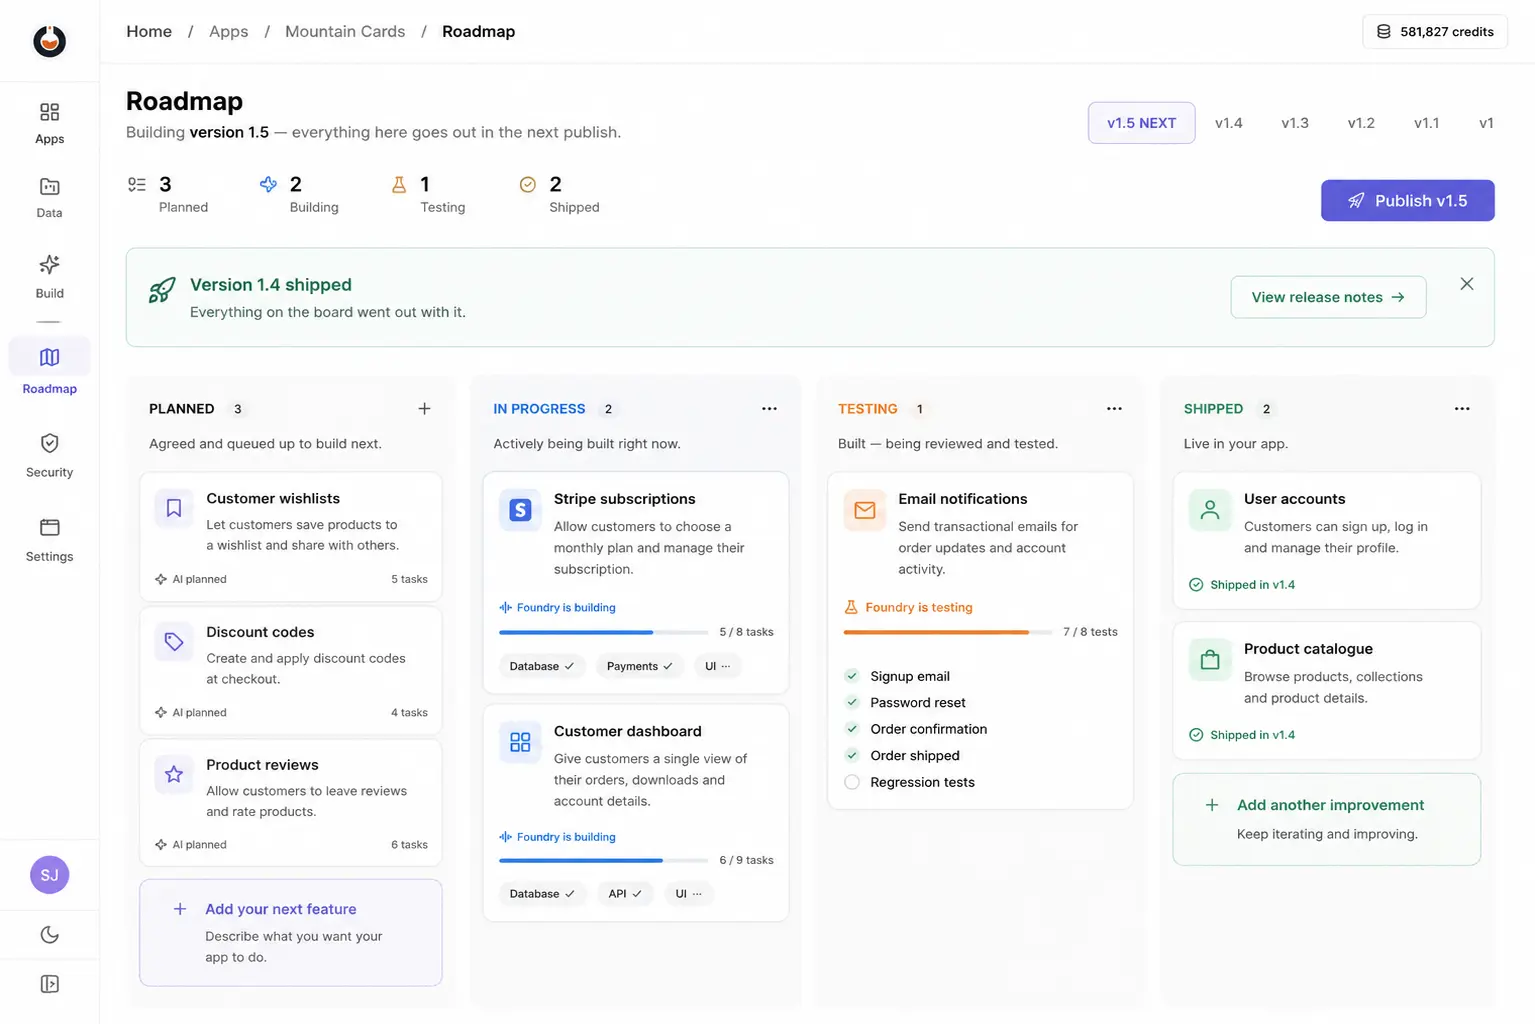The width and height of the screenshot is (1535, 1024).
Task: Dismiss the Version 1.4 shipped banner
Action: pos(1466,284)
